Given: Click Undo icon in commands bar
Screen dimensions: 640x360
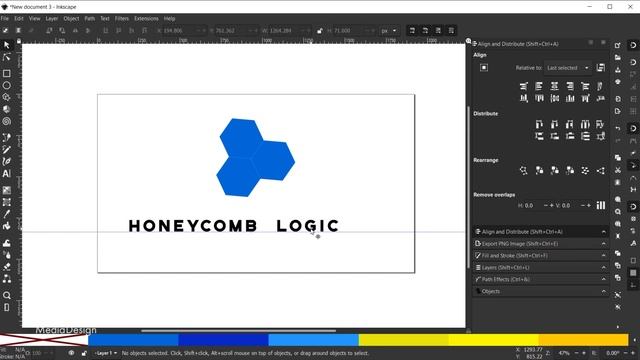Looking at the screenshot, I should click(618, 128).
